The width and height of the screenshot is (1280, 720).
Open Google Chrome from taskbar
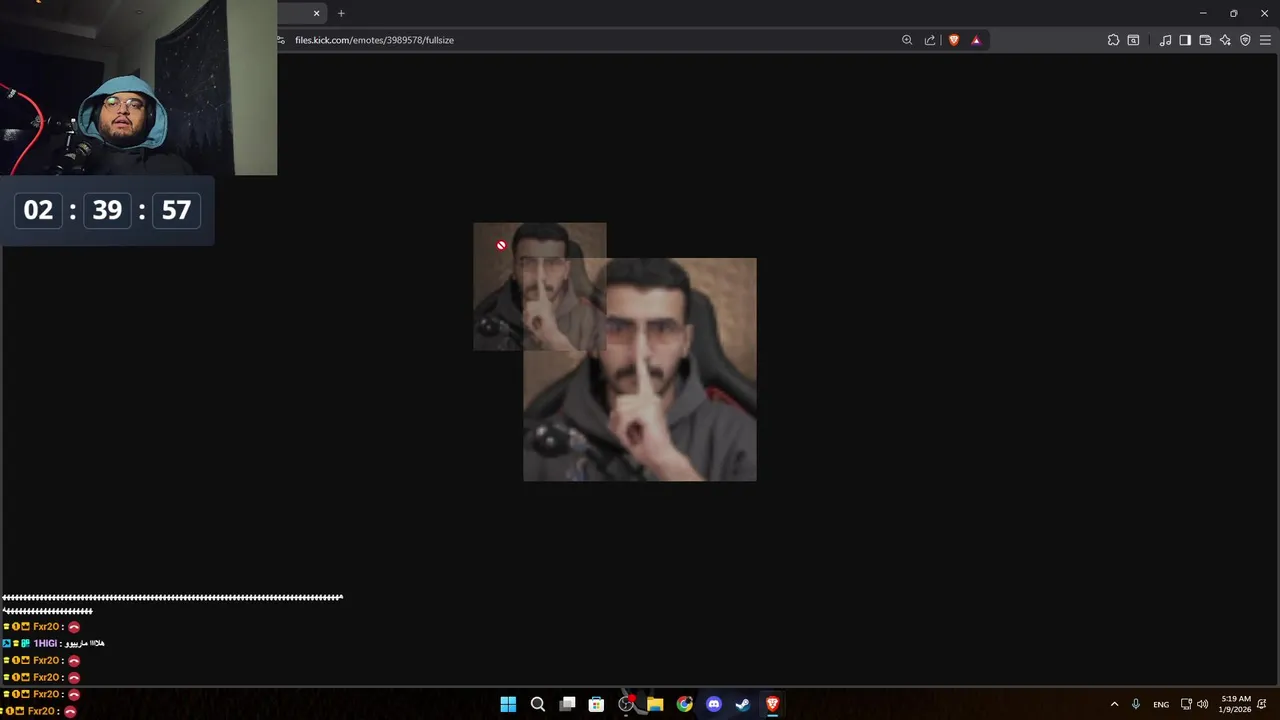(684, 704)
